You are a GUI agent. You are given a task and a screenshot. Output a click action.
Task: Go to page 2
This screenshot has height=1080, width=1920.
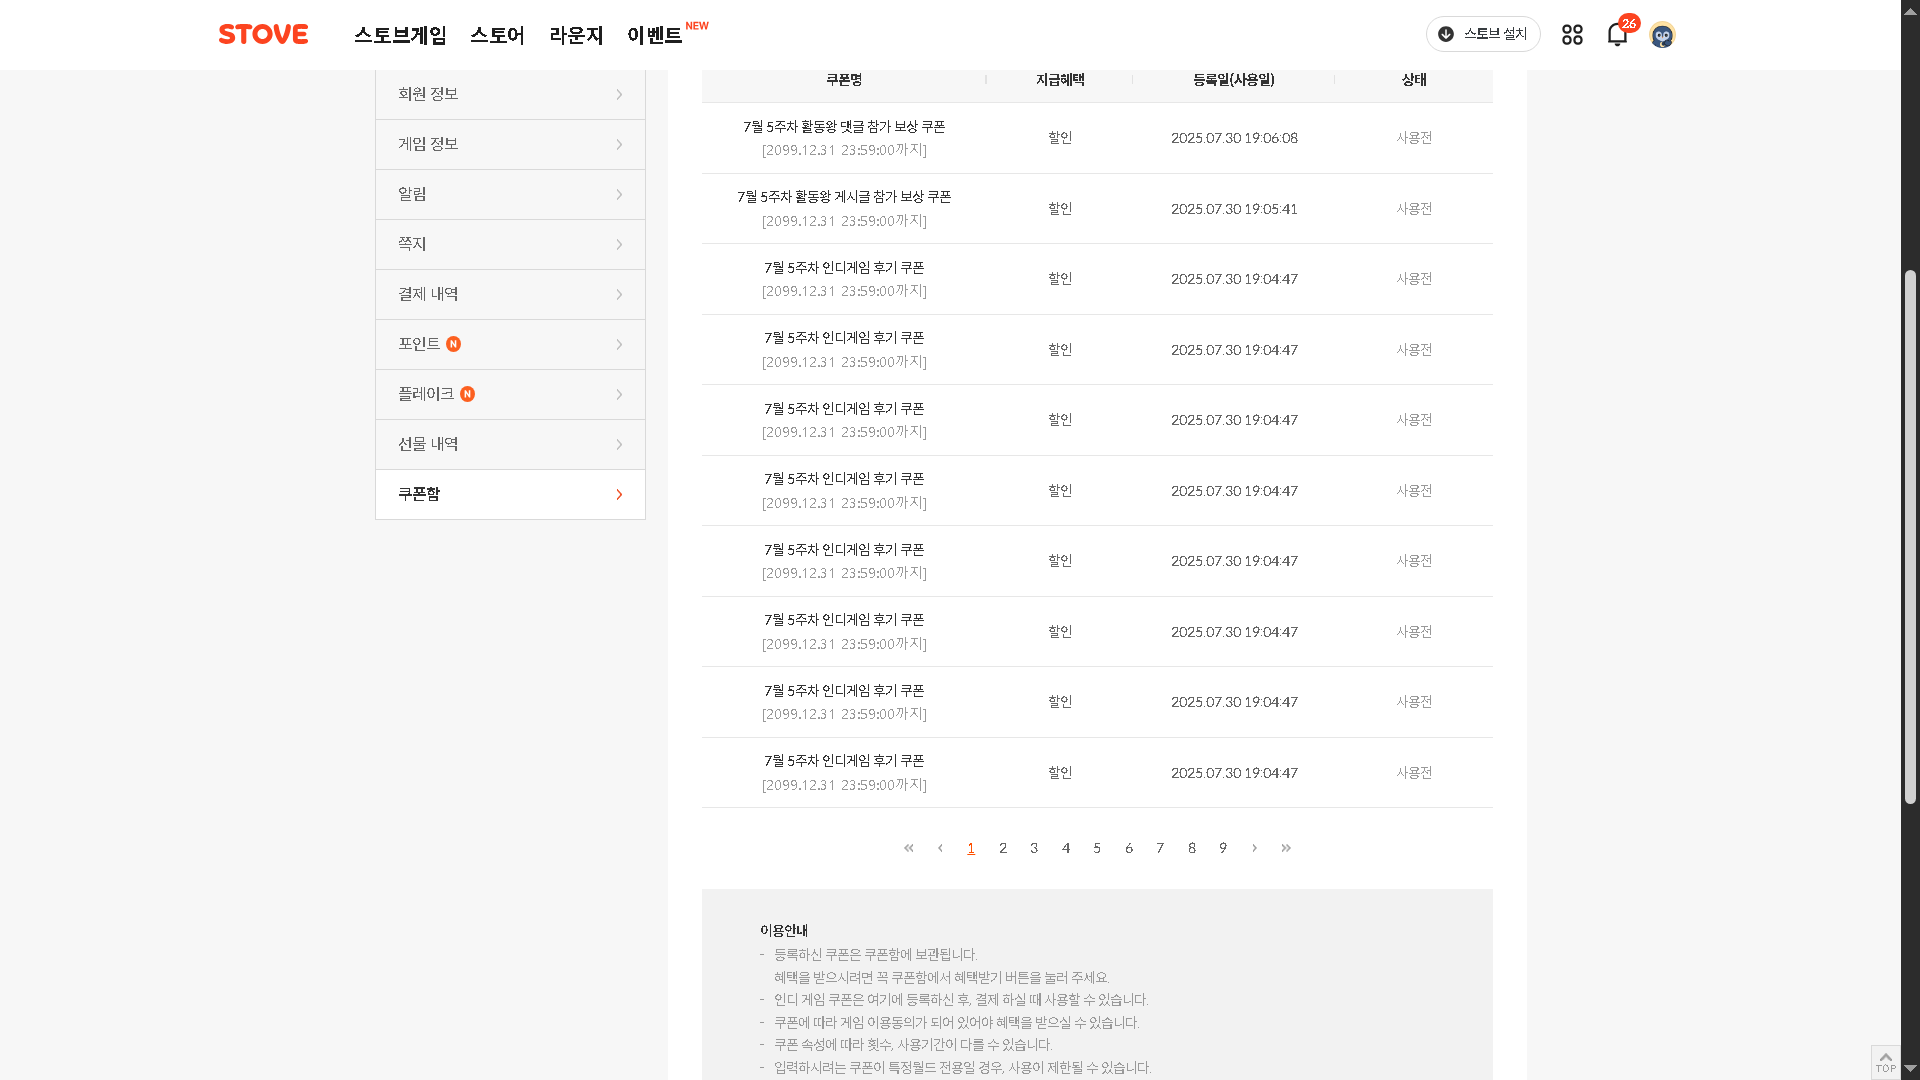(1003, 848)
